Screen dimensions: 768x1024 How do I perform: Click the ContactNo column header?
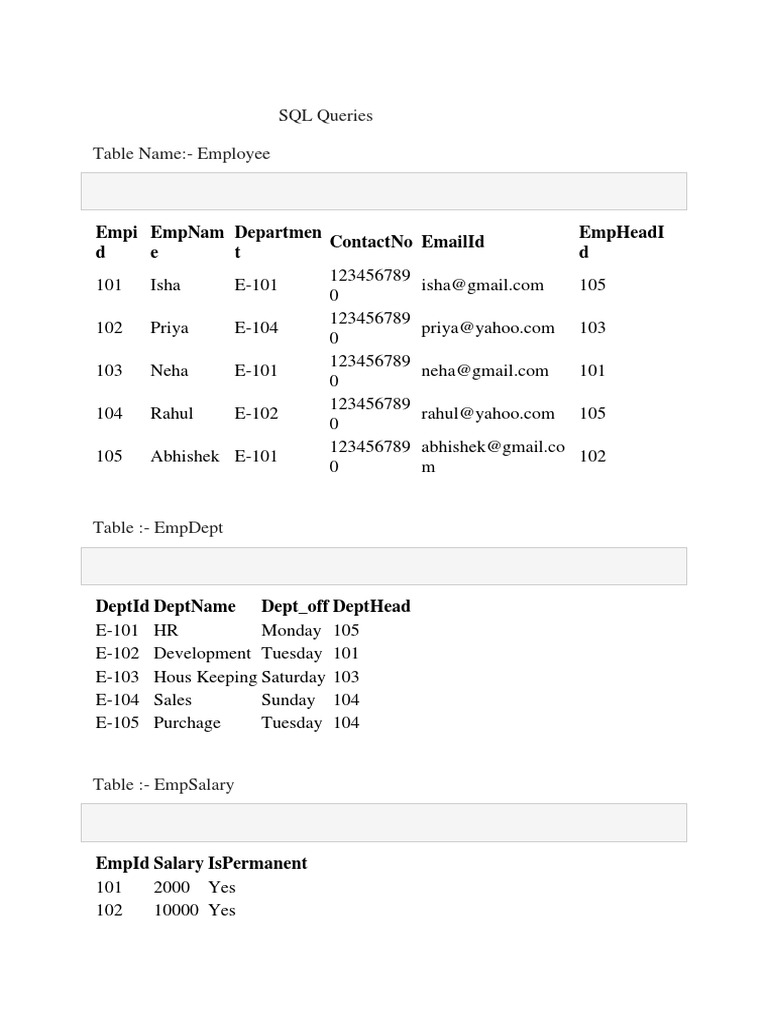tap(371, 242)
